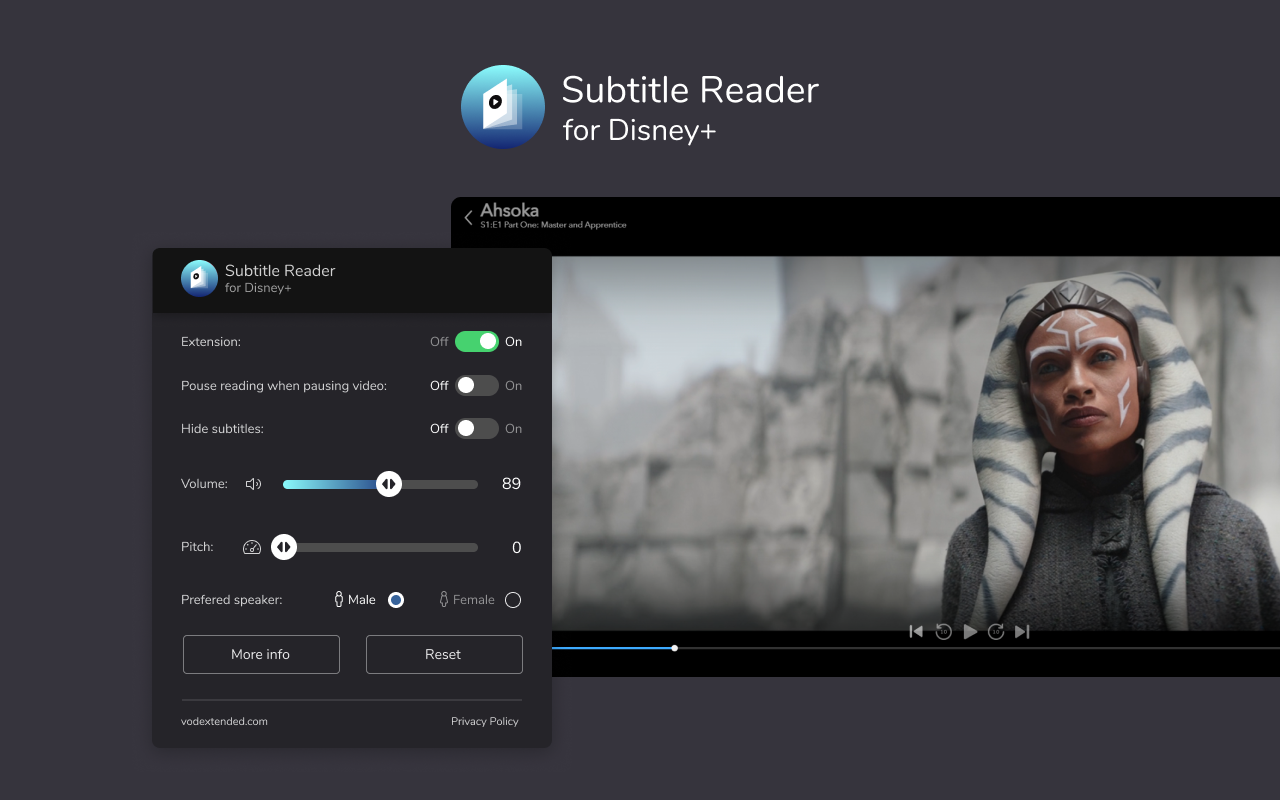Click the Reset button
1280x800 pixels.
[444, 654]
